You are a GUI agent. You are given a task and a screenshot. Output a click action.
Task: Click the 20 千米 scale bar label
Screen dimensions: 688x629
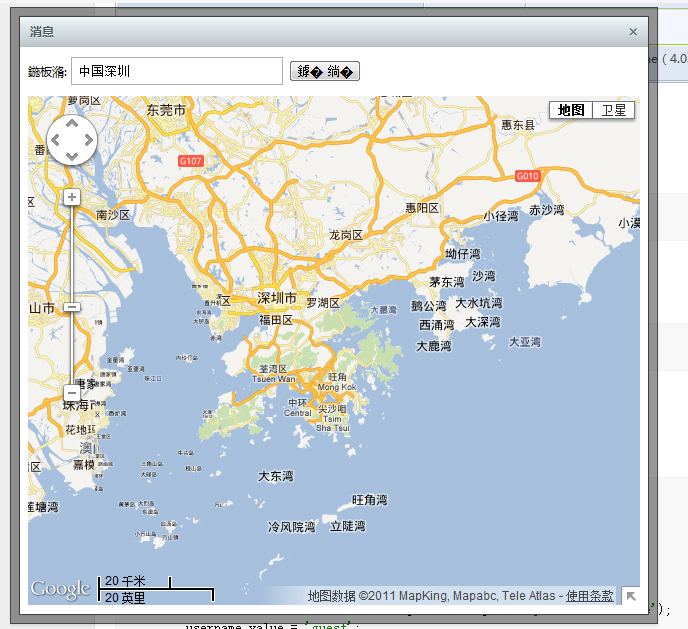125,581
